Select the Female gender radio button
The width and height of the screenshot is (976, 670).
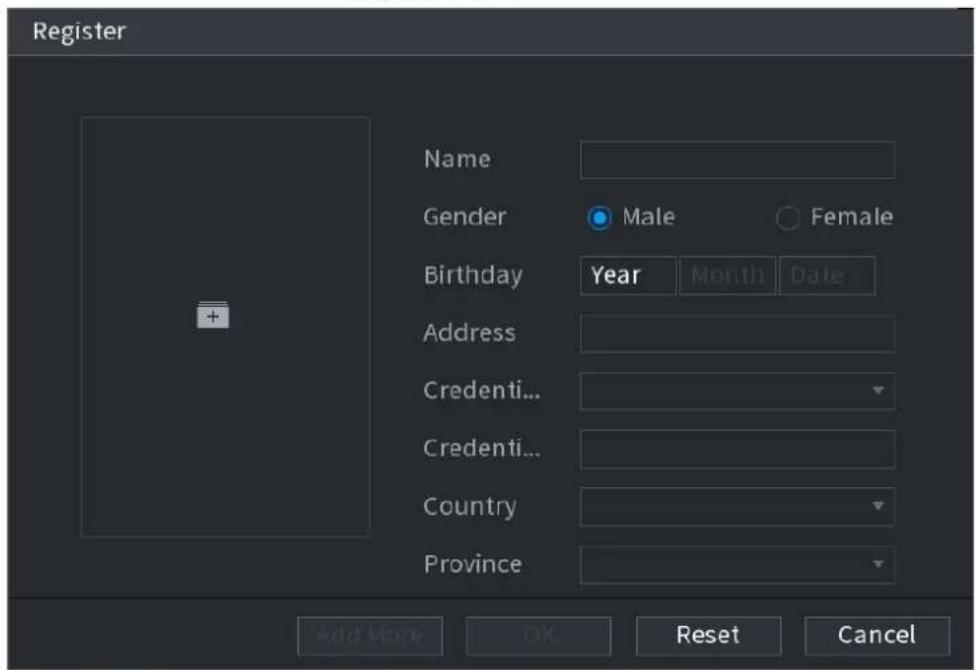(x=787, y=218)
